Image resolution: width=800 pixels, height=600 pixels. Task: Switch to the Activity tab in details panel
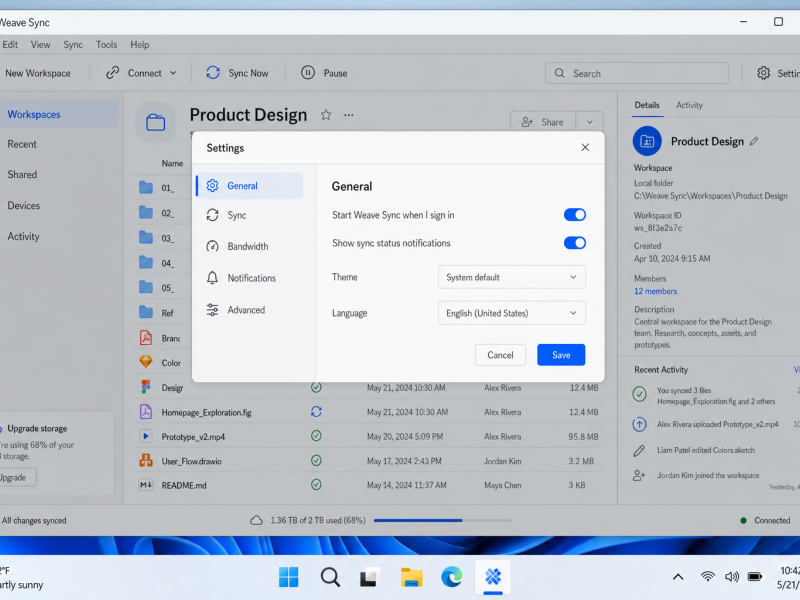[x=689, y=105]
